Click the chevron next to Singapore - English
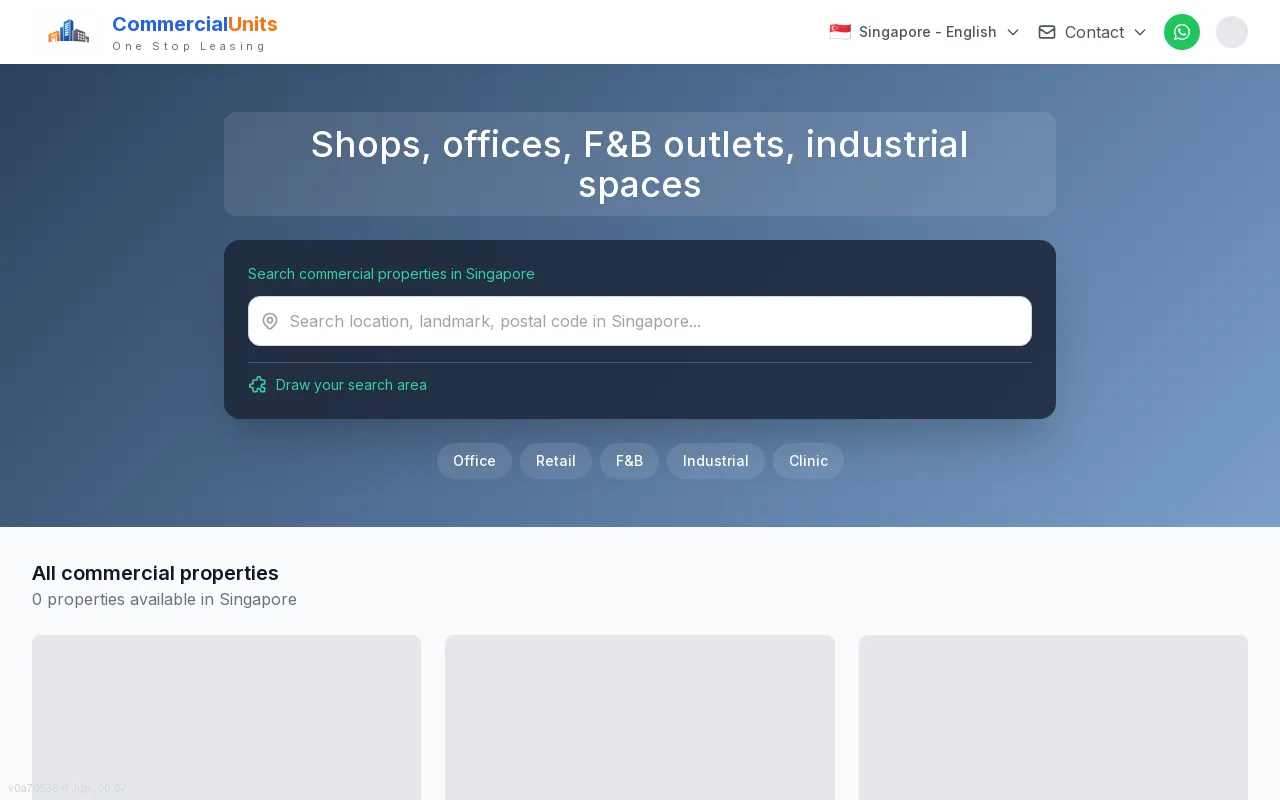This screenshot has width=1280, height=800. pyautogui.click(x=1013, y=32)
